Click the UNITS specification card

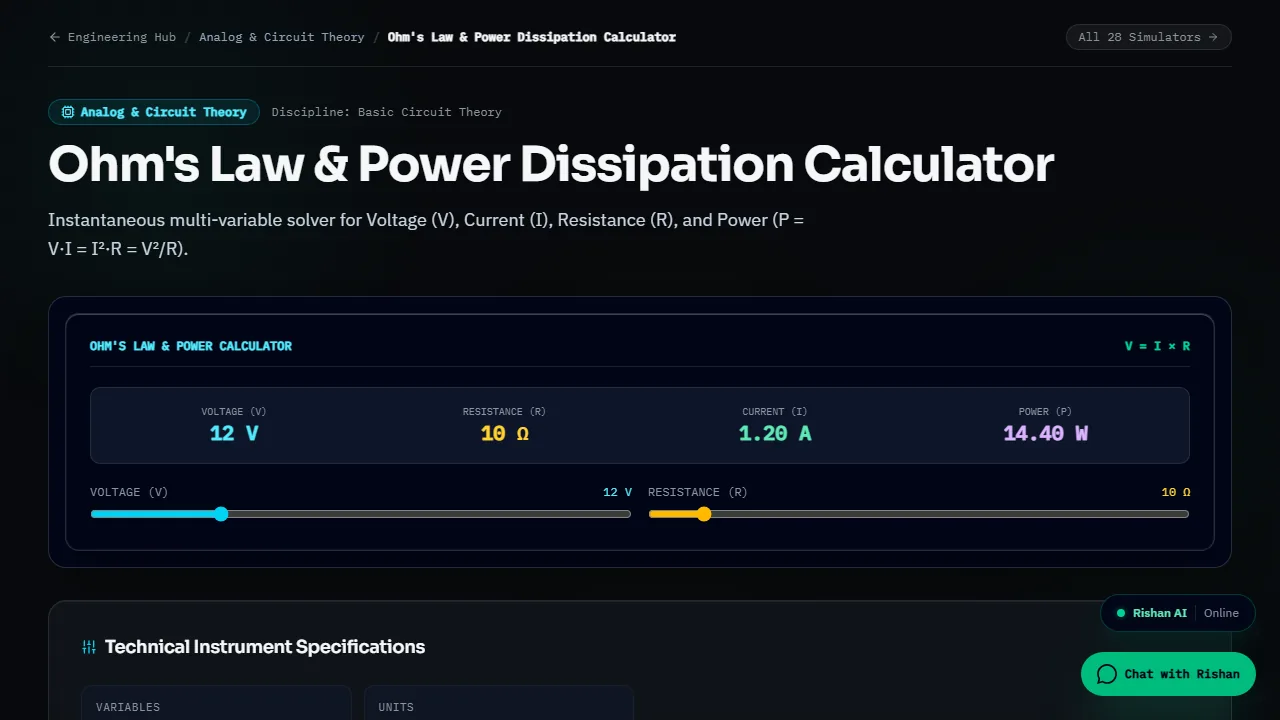click(x=499, y=703)
